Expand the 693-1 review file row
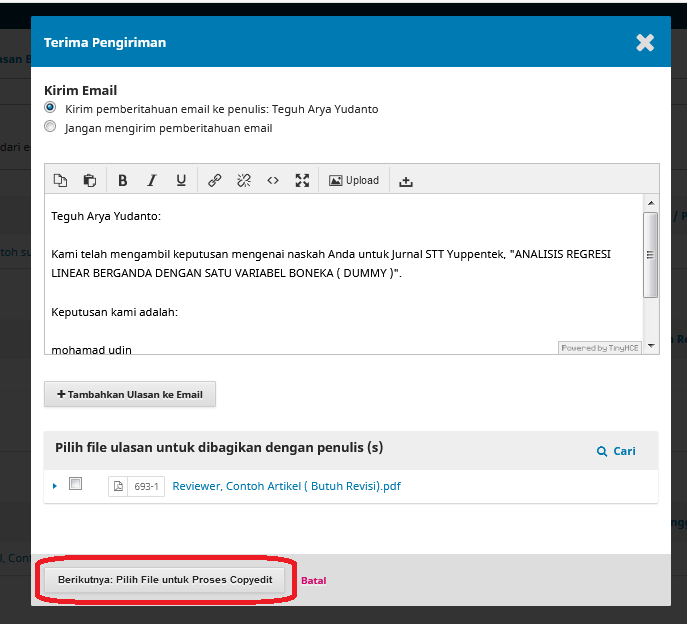The height and width of the screenshot is (624, 687). pos(55,486)
